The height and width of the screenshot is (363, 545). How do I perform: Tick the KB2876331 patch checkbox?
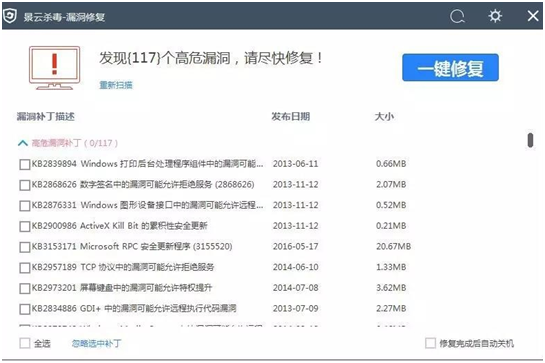25,206
